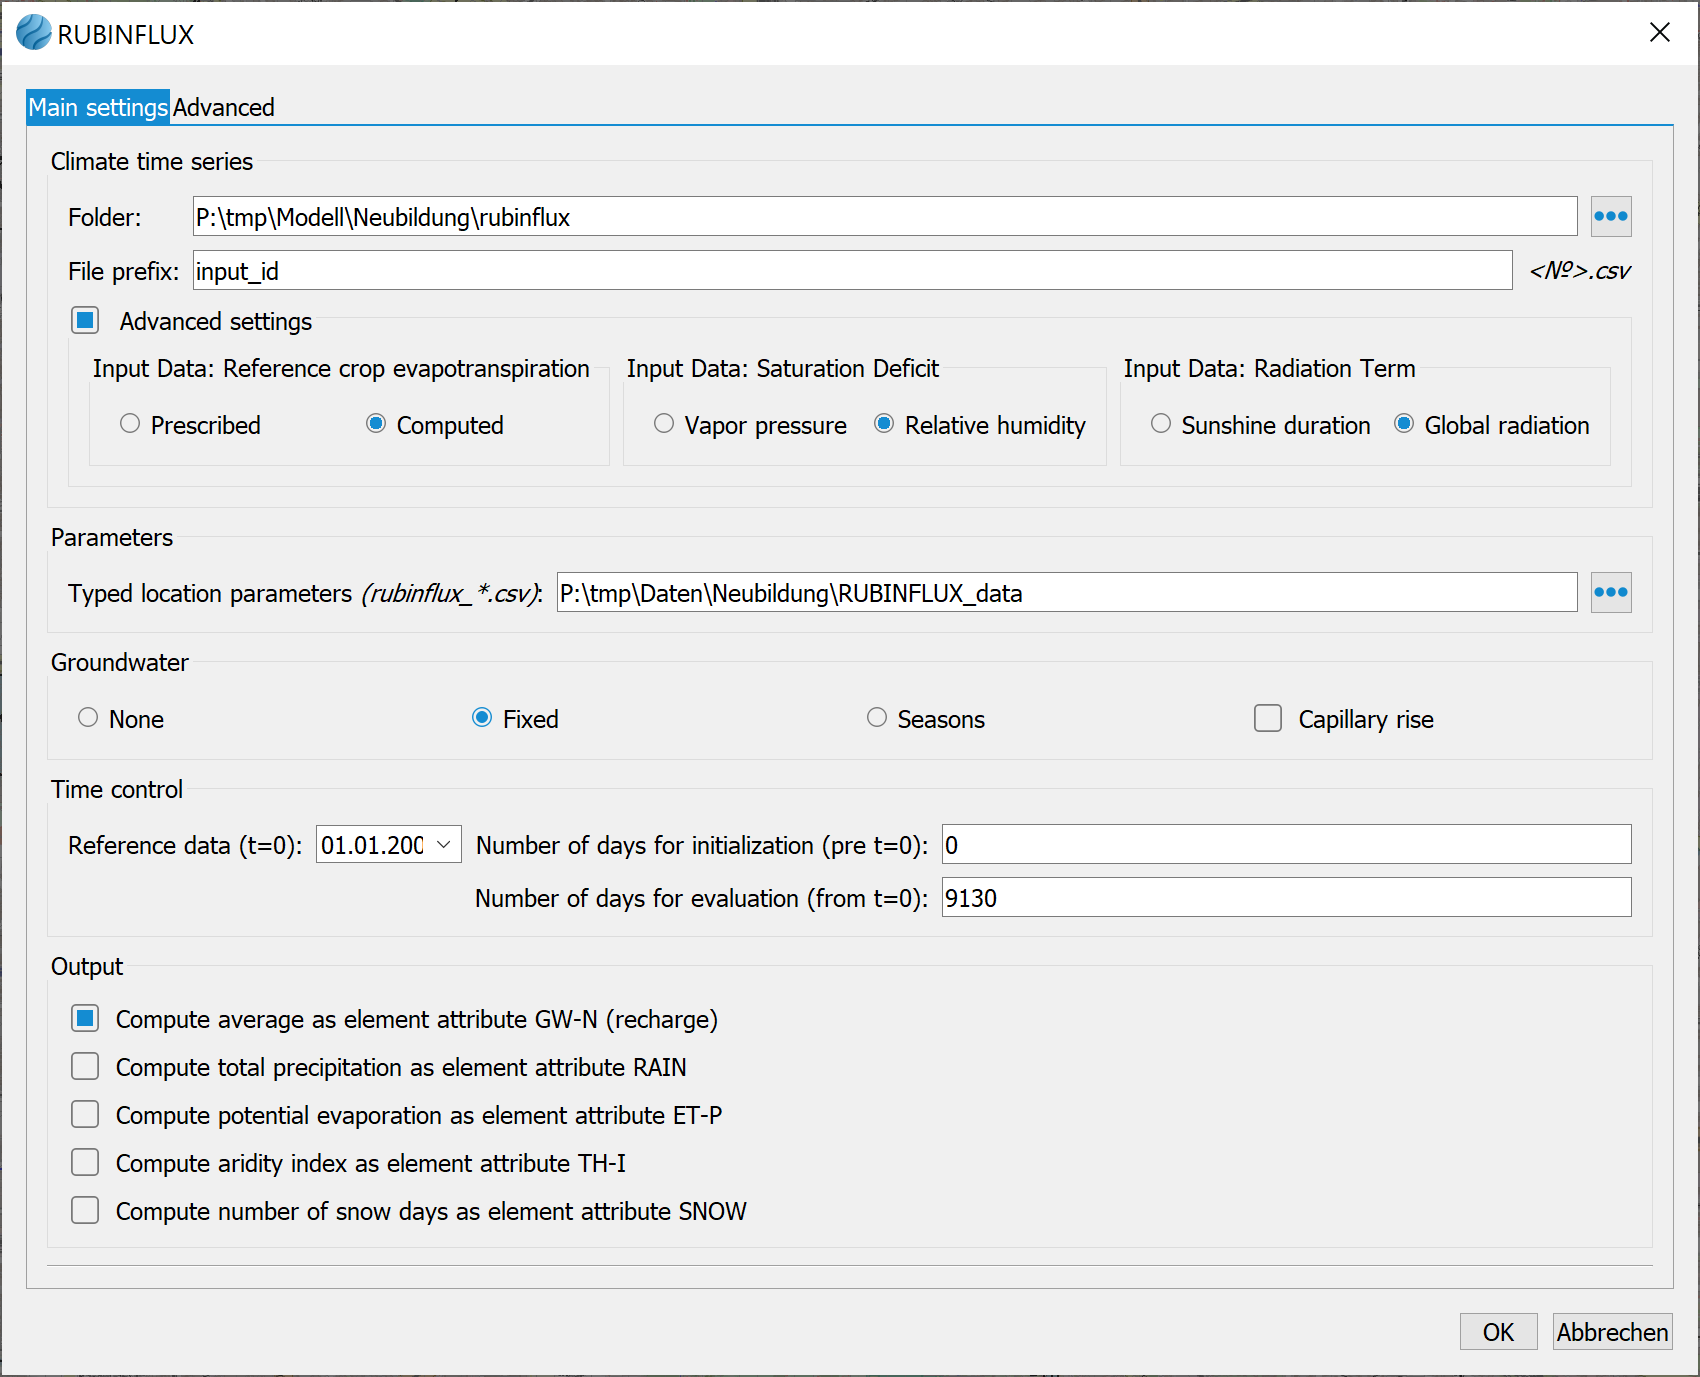Uncheck the Advanced settings checkbox
This screenshot has width=1700, height=1377.
[86, 321]
